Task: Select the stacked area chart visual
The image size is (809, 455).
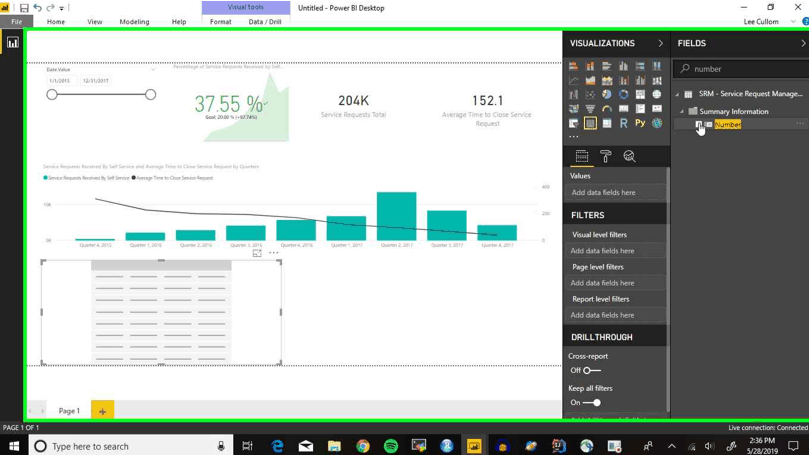Action: coord(607,80)
